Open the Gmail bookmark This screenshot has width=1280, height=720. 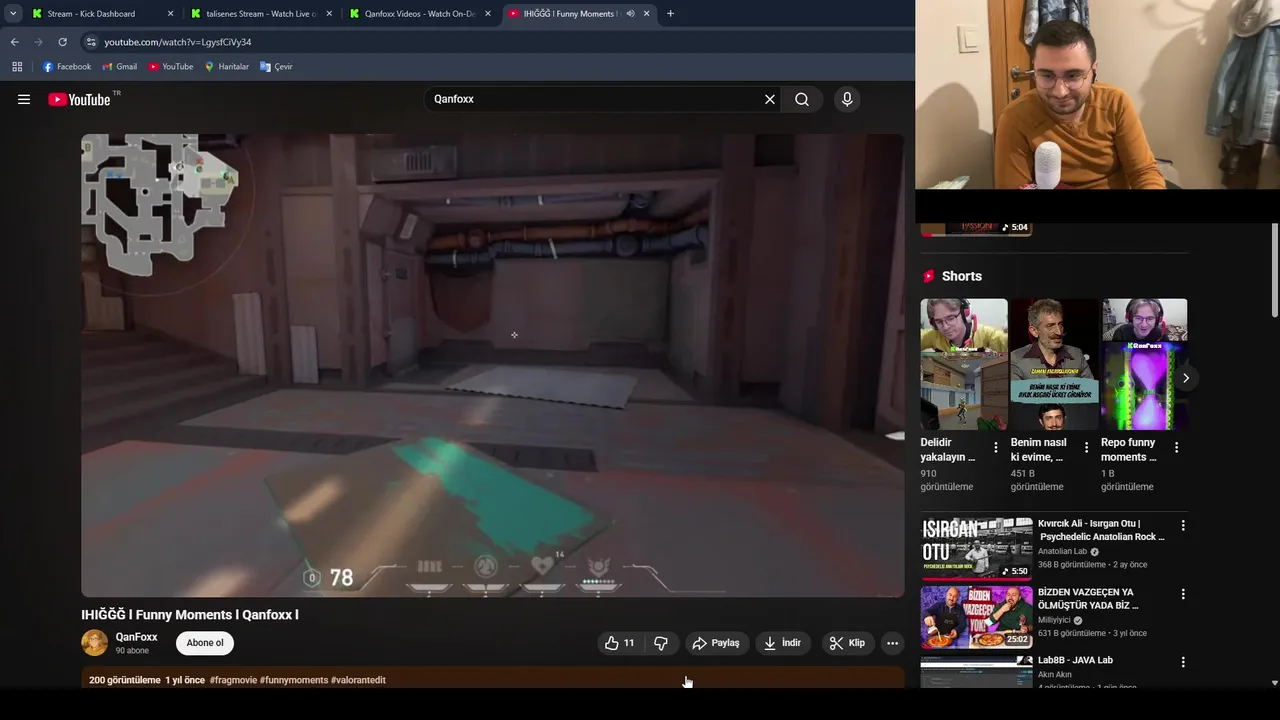pos(119,67)
